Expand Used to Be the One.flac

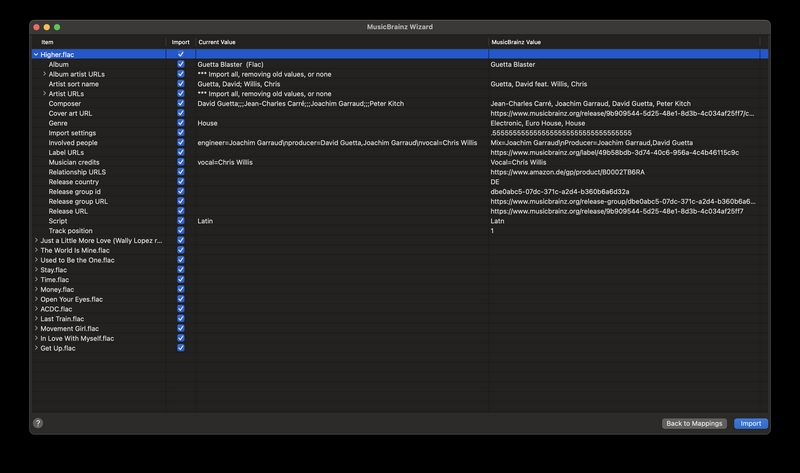pos(36,260)
